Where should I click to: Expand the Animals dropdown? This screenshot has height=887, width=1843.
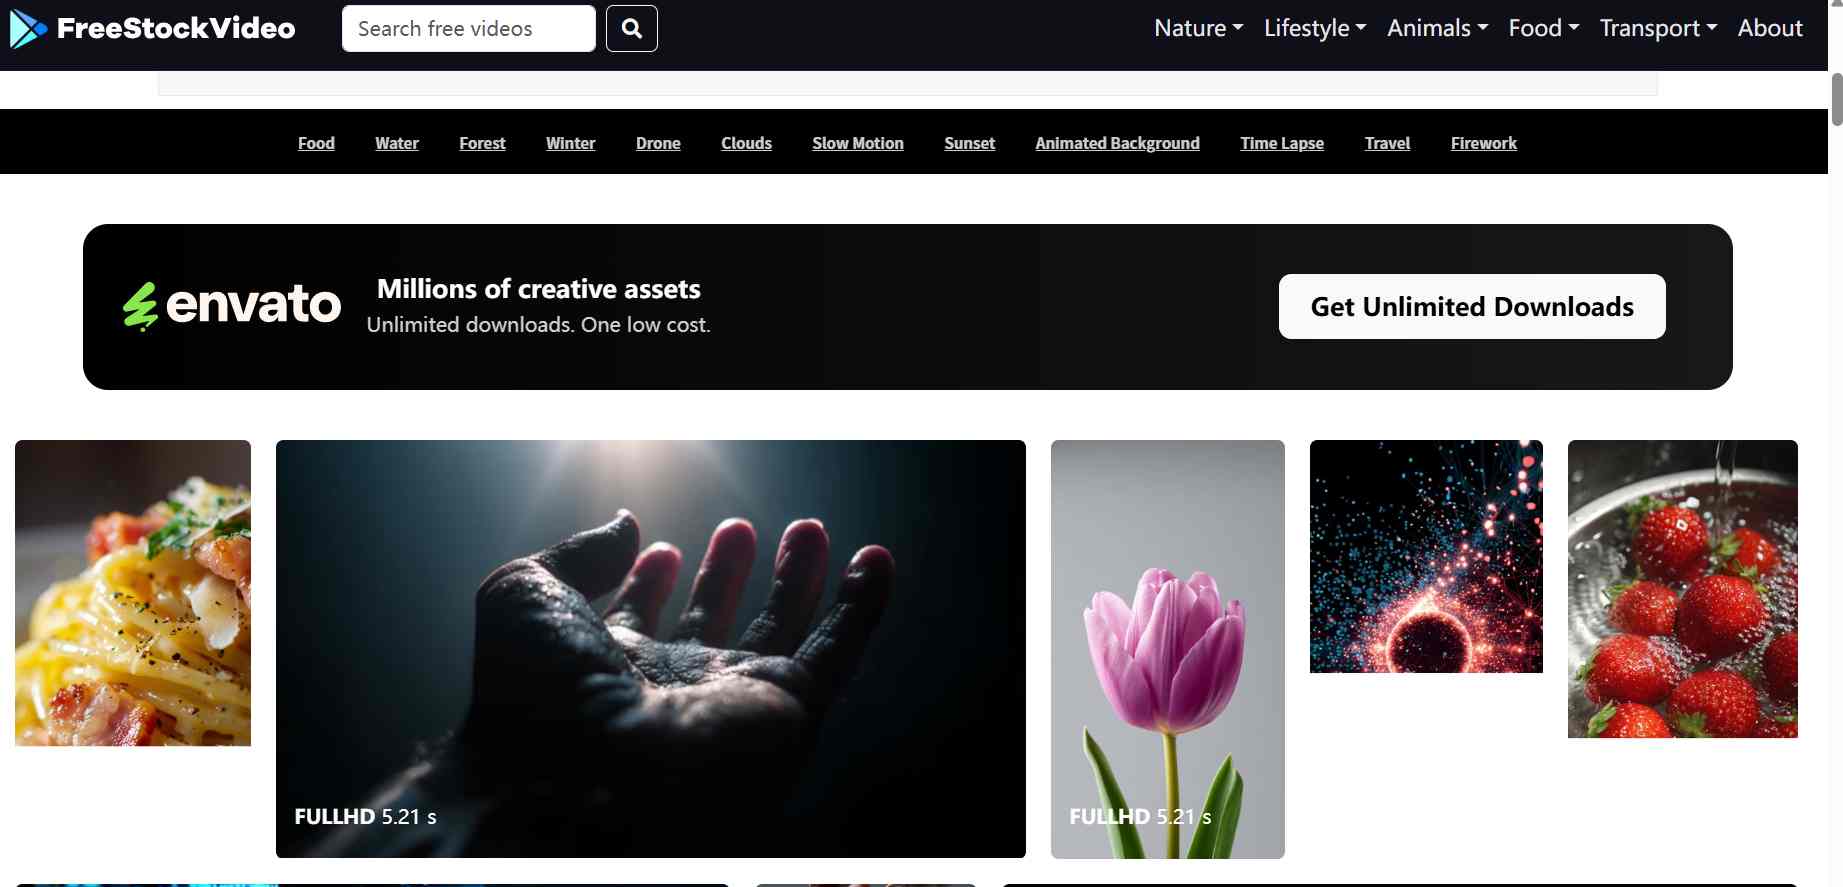coord(1437,29)
